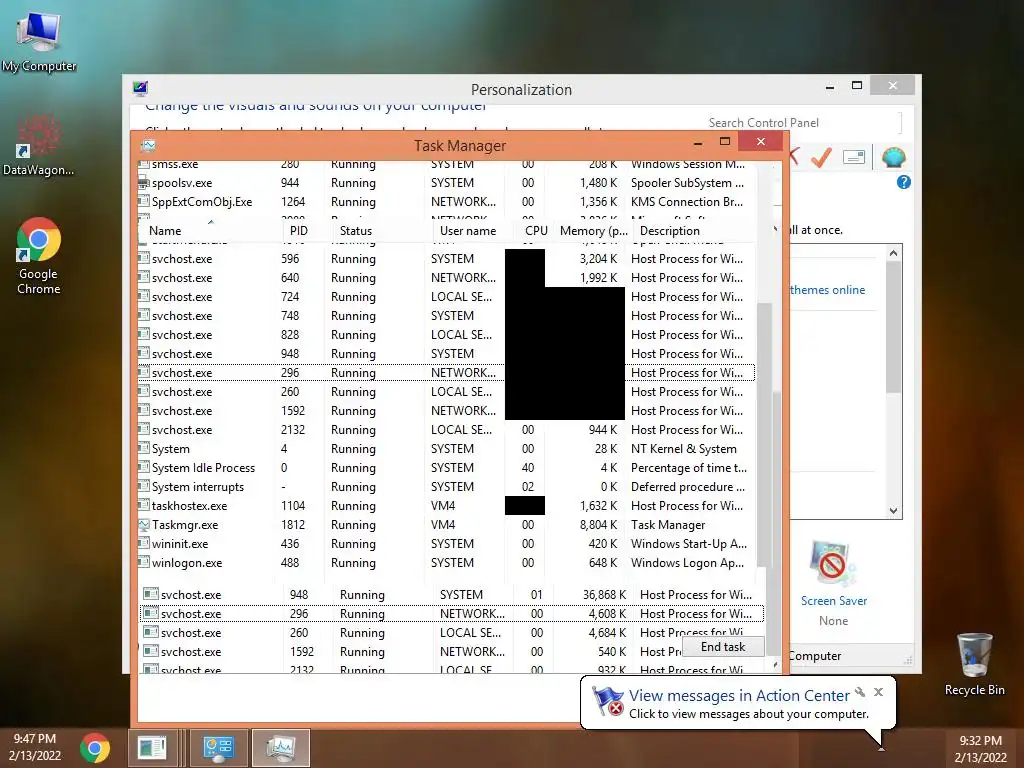Open the Screen Saver settings link
This screenshot has width=1024, height=768.
(x=834, y=601)
